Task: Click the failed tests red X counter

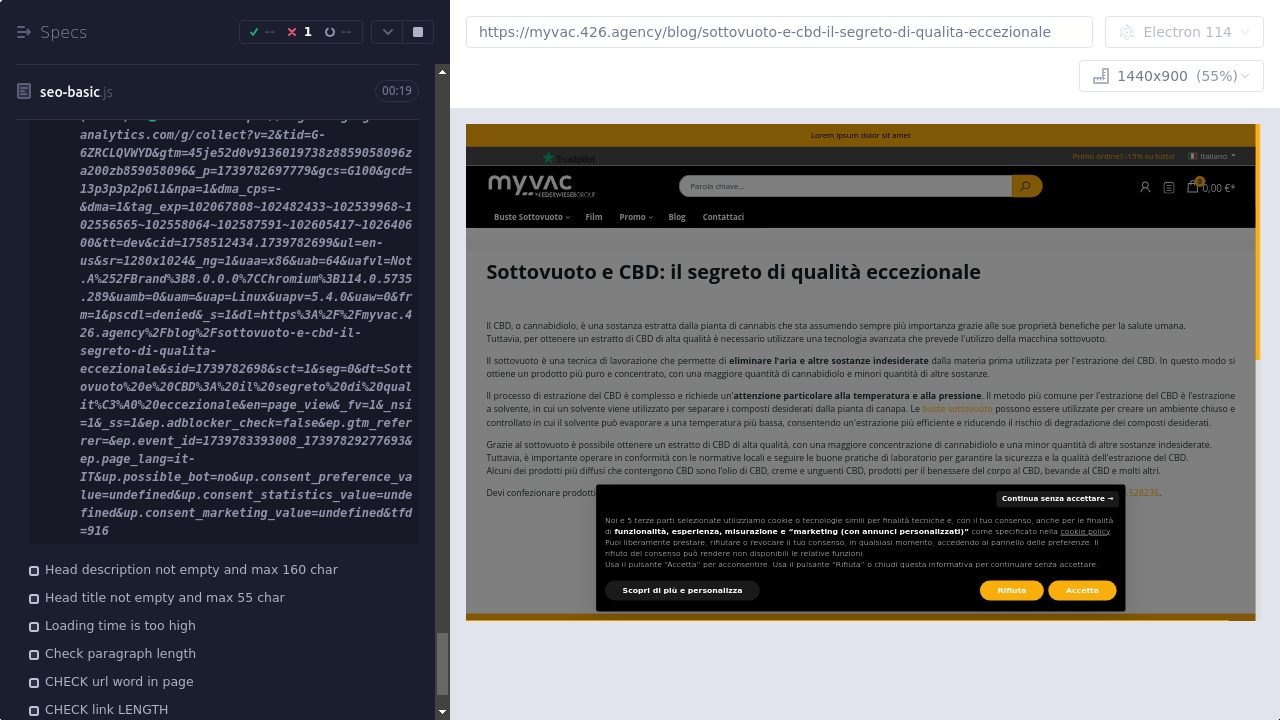Action: click(299, 32)
